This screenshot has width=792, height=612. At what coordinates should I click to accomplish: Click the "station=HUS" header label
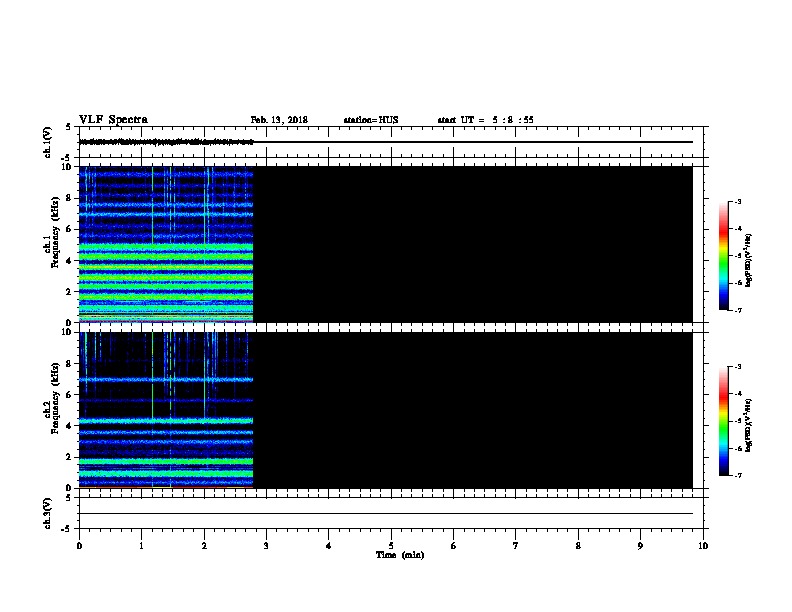pyautogui.click(x=371, y=120)
